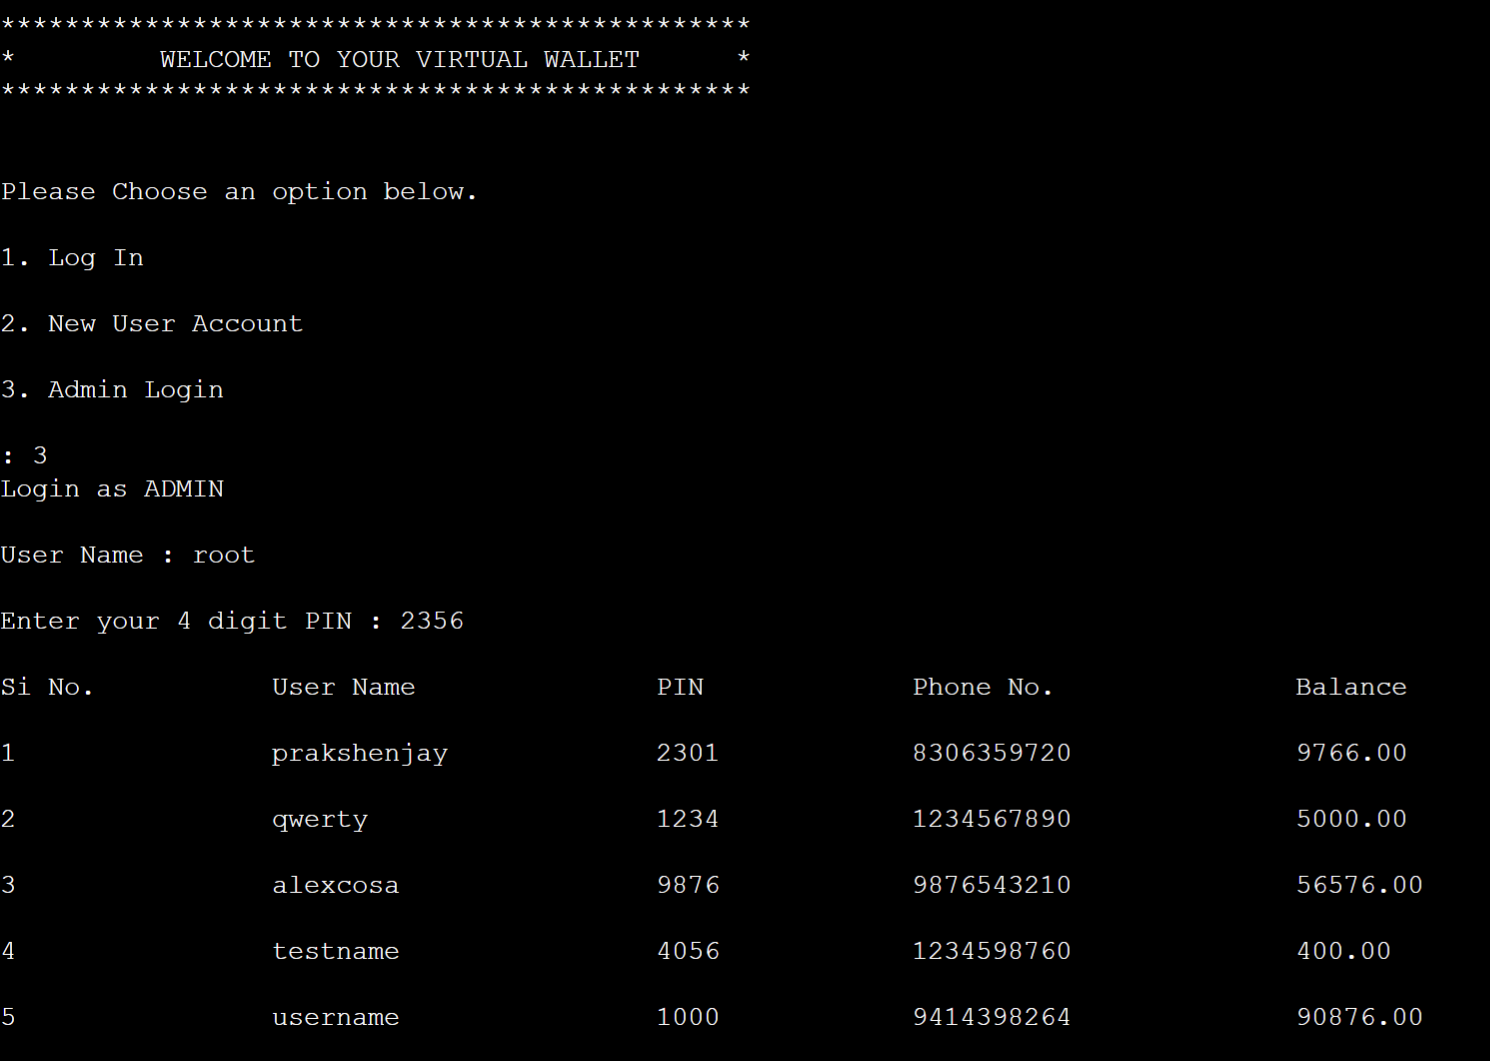The height and width of the screenshot is (1061, 1490).
Task: Select PIN value '1000'
Action: click(688, 1017)
